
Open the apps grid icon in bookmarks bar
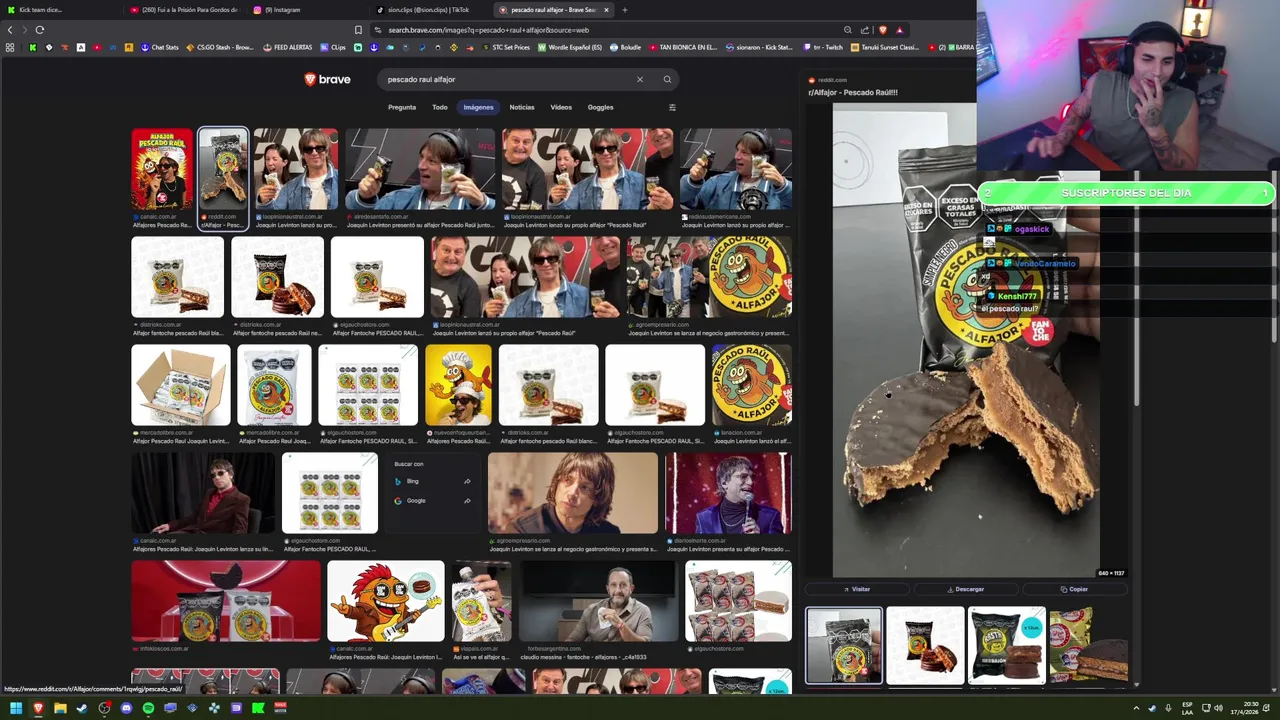pyautogui.click(x=10, y=47)
